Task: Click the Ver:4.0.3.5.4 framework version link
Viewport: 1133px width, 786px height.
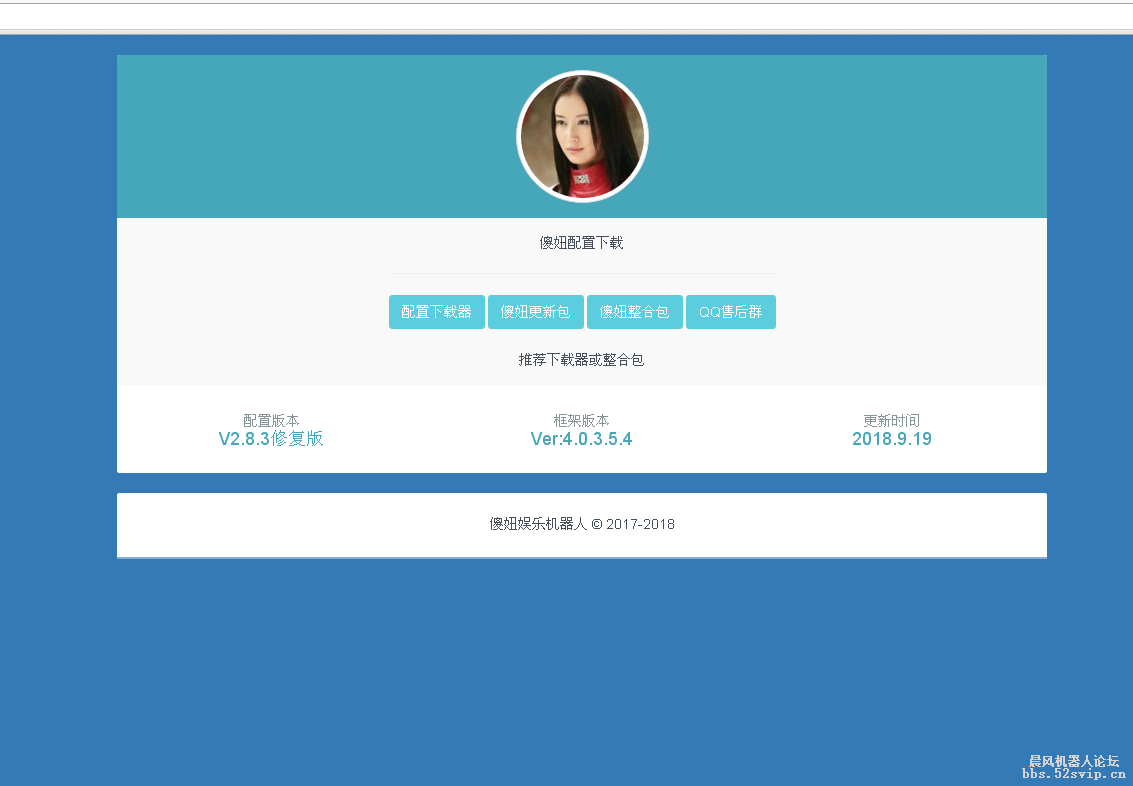Action: pyautogui.click(x=581, y=438)
